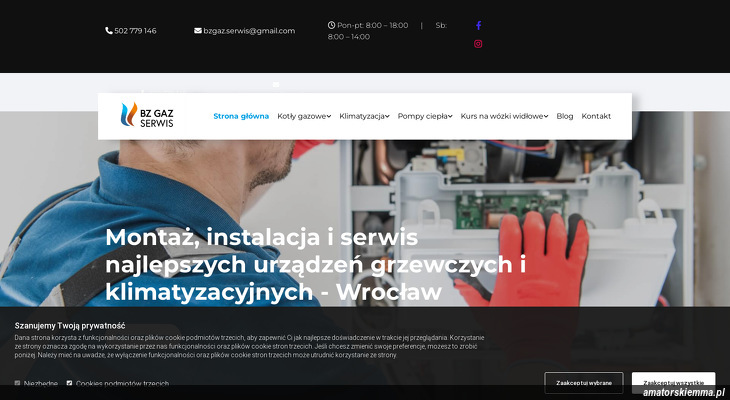Go to Strona główna menu item

[x=241, y=116]
